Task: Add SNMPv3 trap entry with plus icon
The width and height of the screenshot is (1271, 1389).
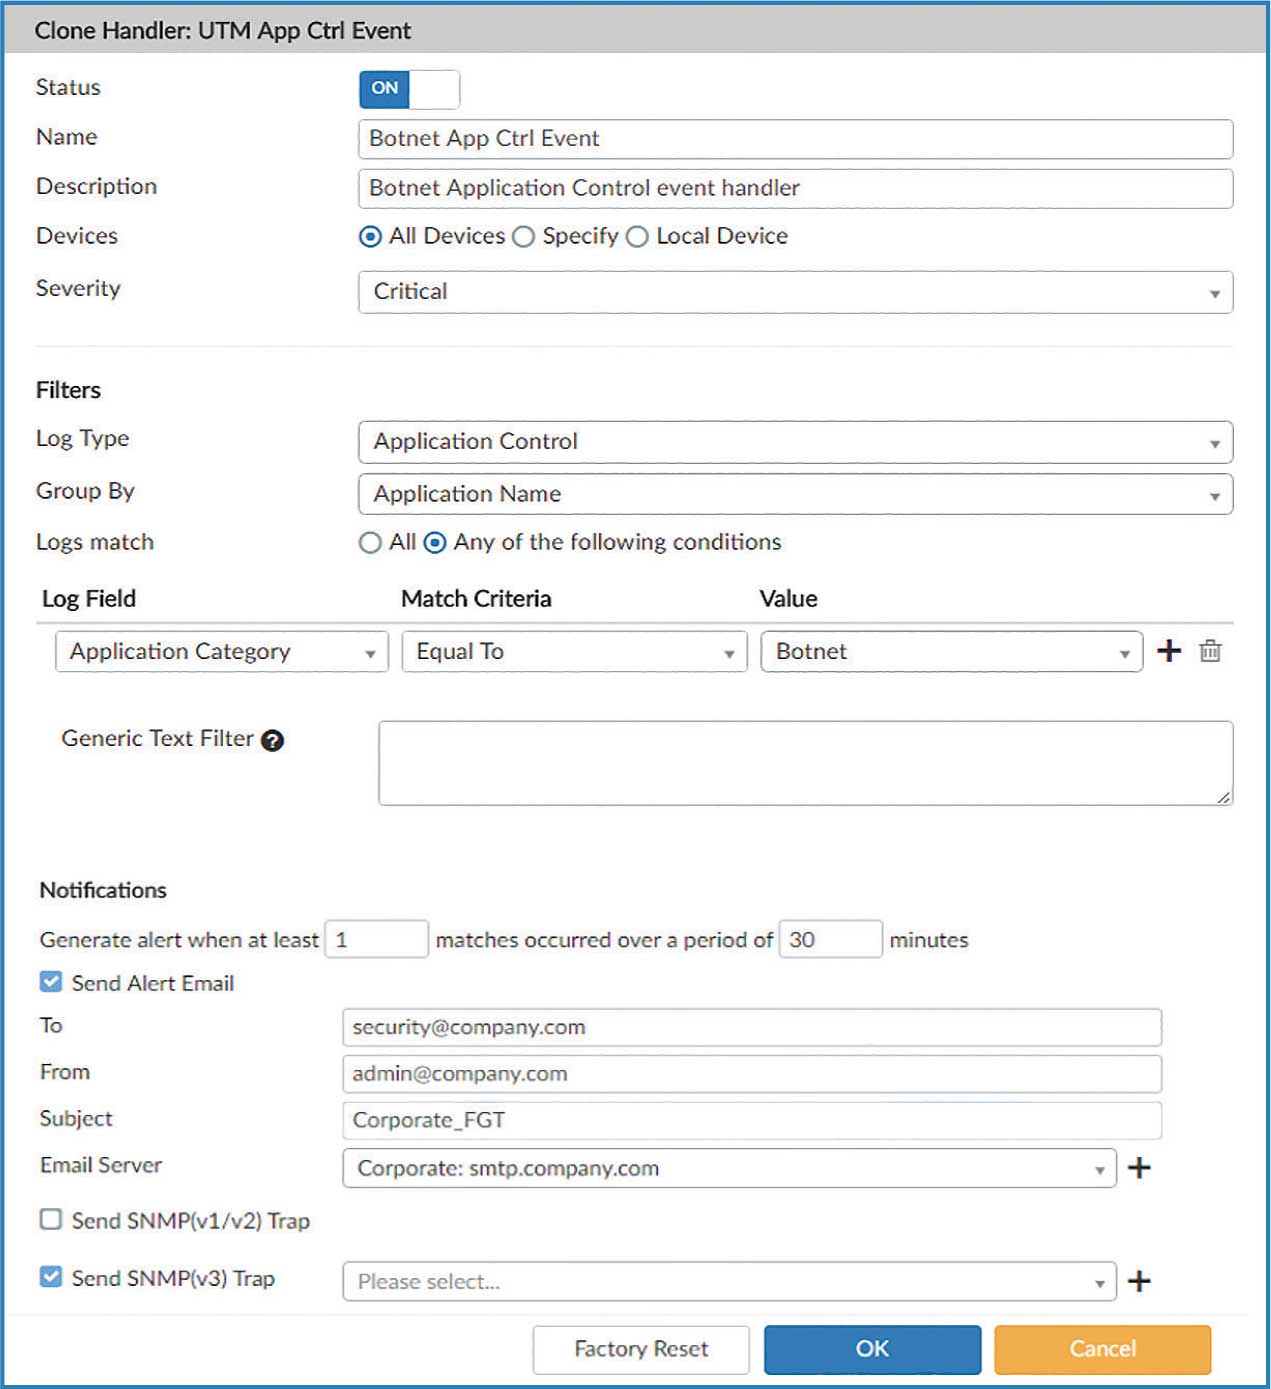Action: (x=1139, y=1281)
